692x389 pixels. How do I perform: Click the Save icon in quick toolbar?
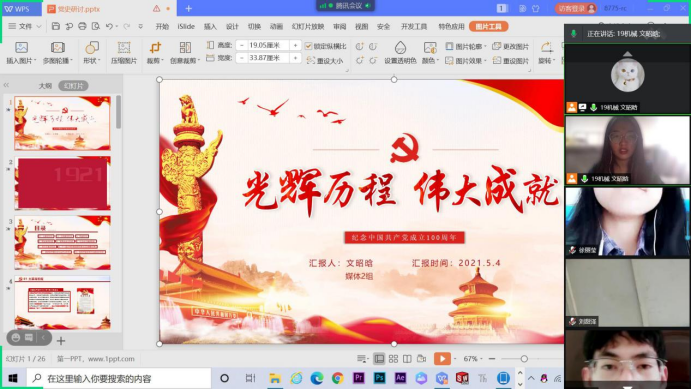tap(56, 26)
